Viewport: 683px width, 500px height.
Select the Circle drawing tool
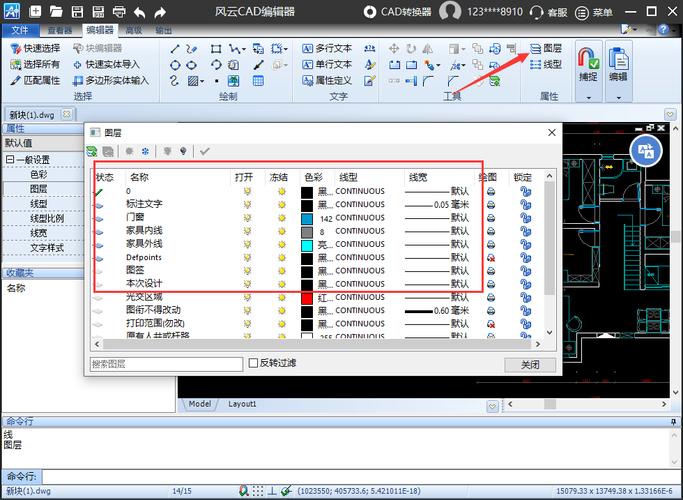pyautogui.click(x=175, y=65)
